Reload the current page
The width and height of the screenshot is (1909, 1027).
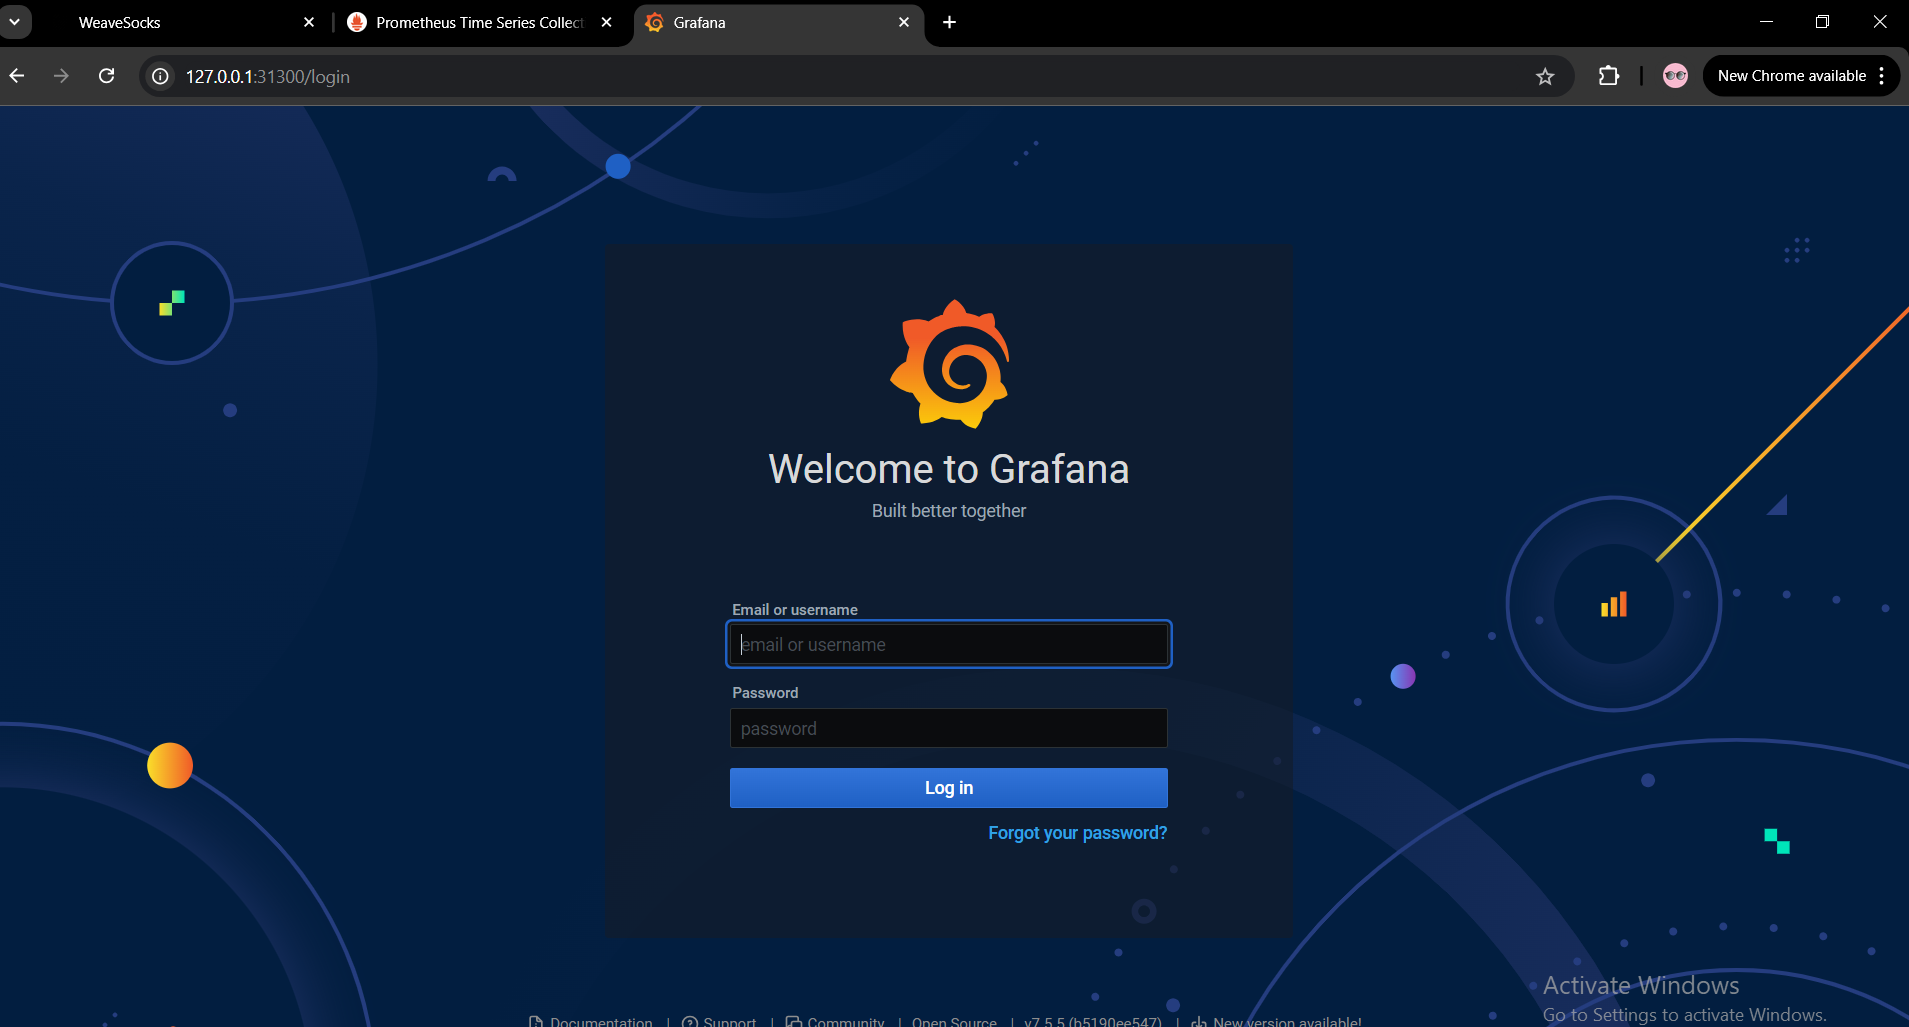pos(107,76)
